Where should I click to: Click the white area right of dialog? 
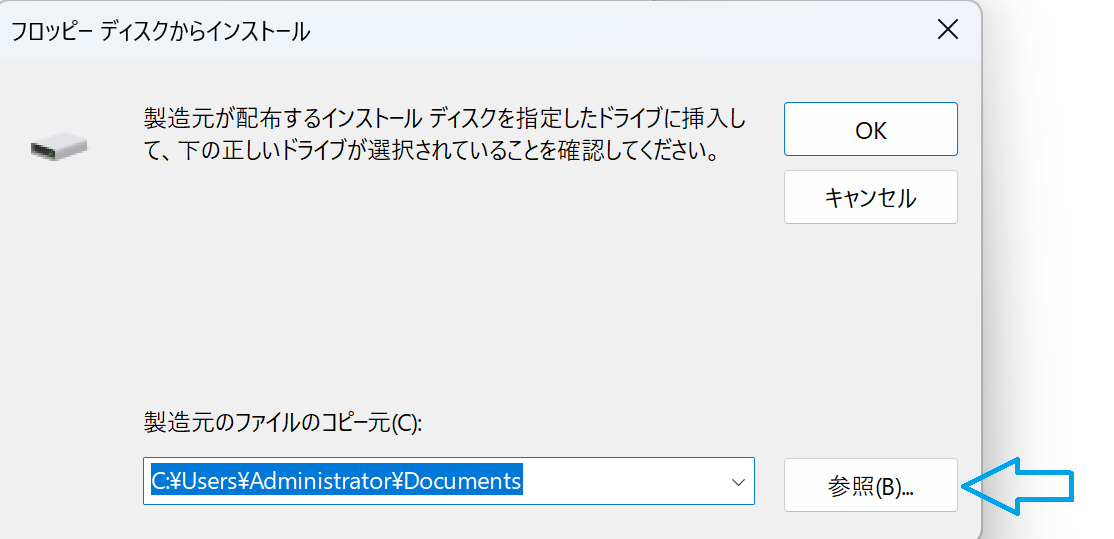pyautogui.click(x=1050, y=250)
